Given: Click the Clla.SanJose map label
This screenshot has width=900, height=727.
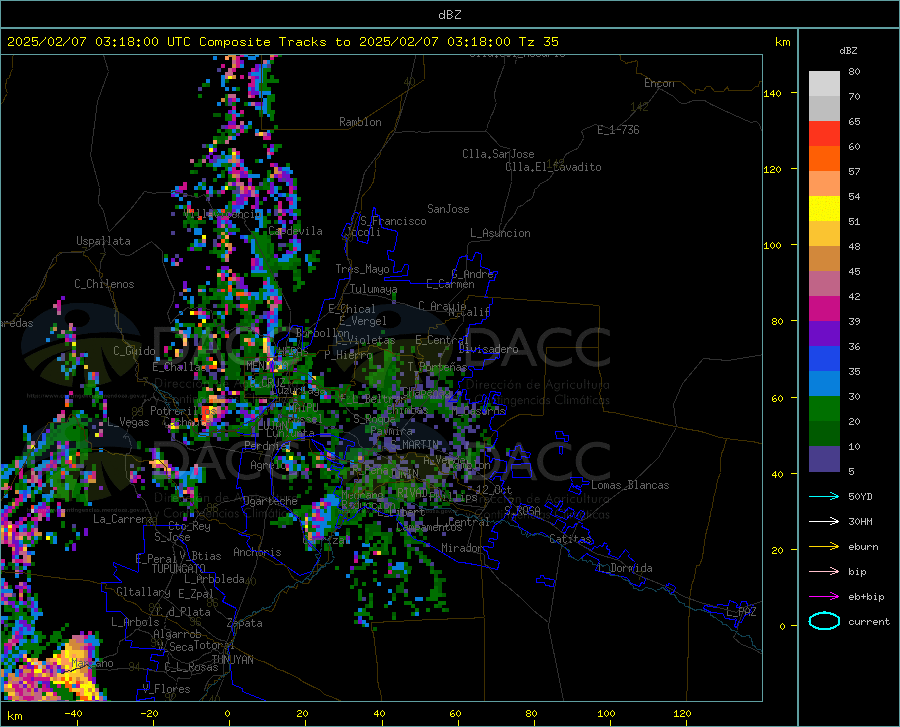Looking at the screenshot, I should click(x=498, y=154).
